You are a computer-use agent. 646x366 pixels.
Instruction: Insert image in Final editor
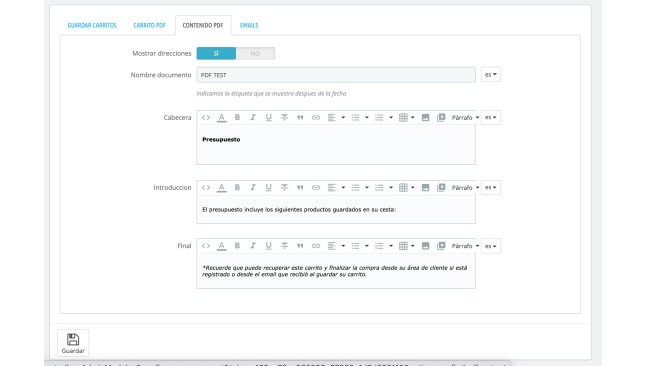(426, 246)
